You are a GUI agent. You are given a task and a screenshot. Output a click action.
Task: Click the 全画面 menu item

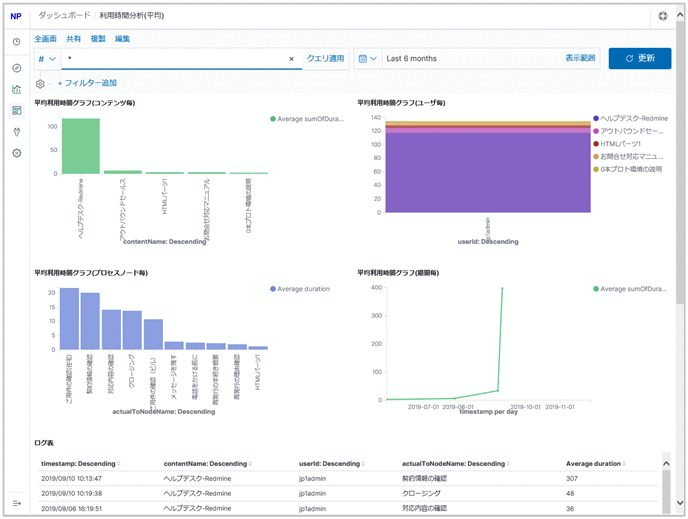(45, 38)
